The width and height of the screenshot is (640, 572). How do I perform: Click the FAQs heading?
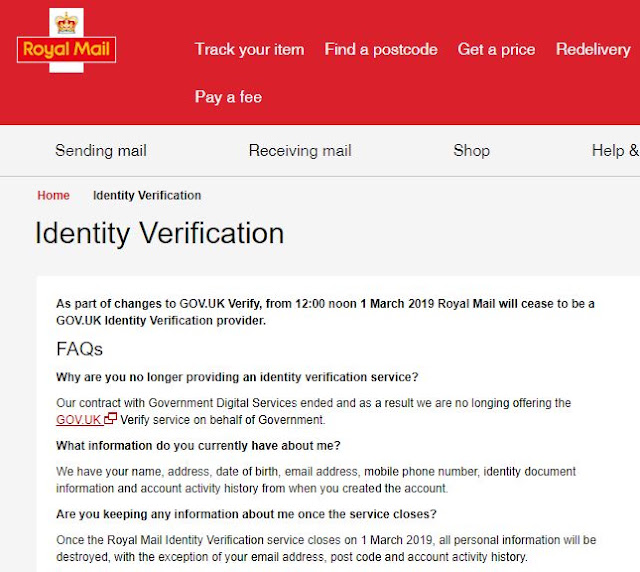pos(80,349)
